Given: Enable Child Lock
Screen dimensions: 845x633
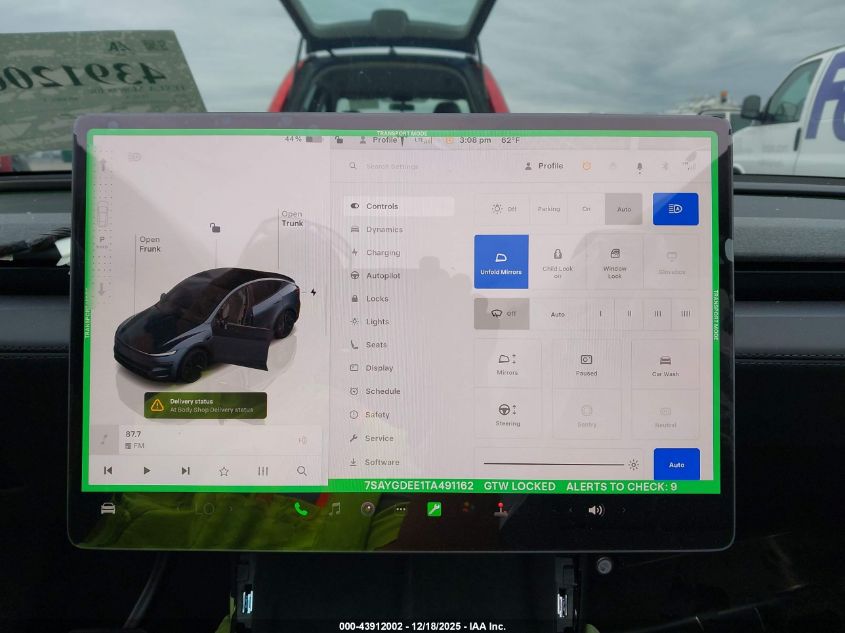Looking at the screenshot, I should pyautogui.click(x=557, y=262).
